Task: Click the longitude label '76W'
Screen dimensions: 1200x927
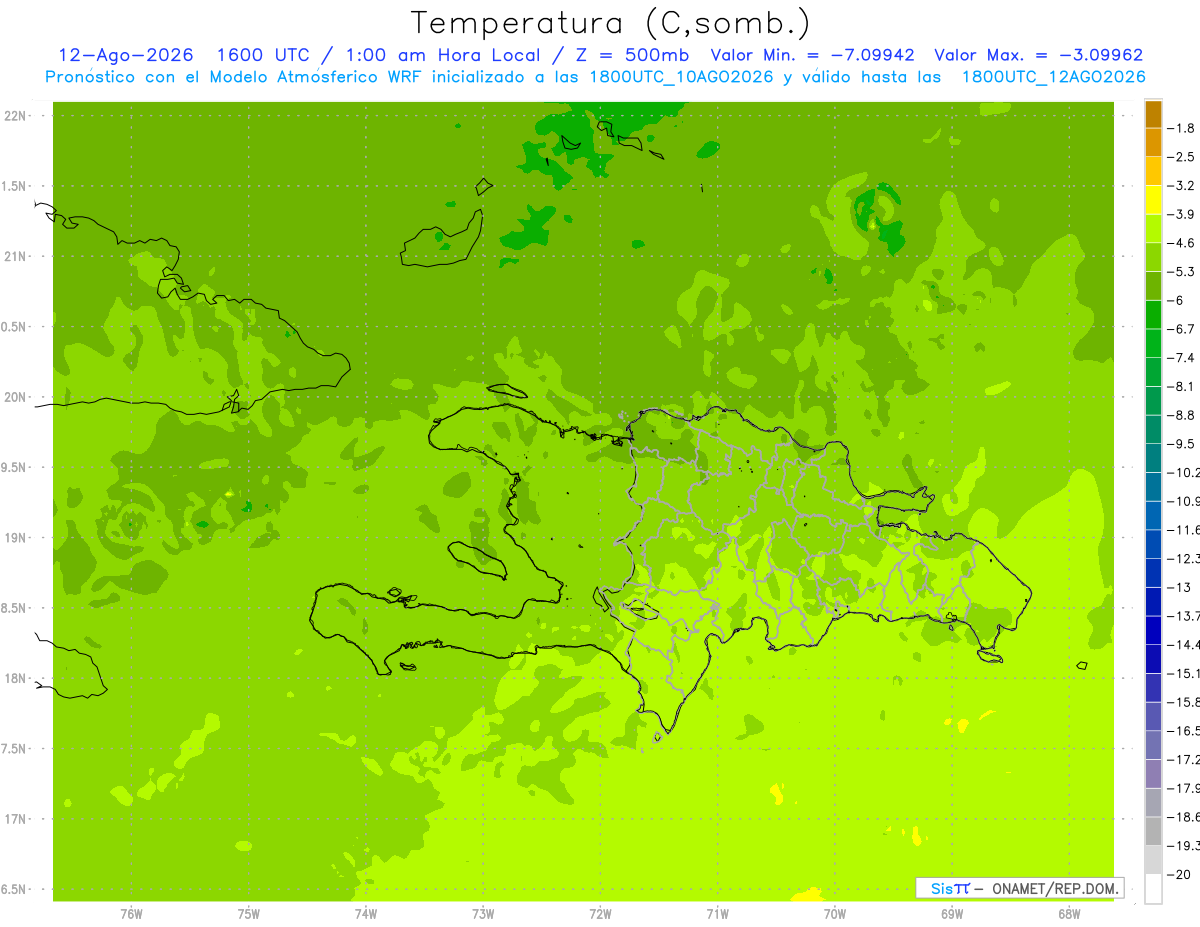Action: click(130, 913)
